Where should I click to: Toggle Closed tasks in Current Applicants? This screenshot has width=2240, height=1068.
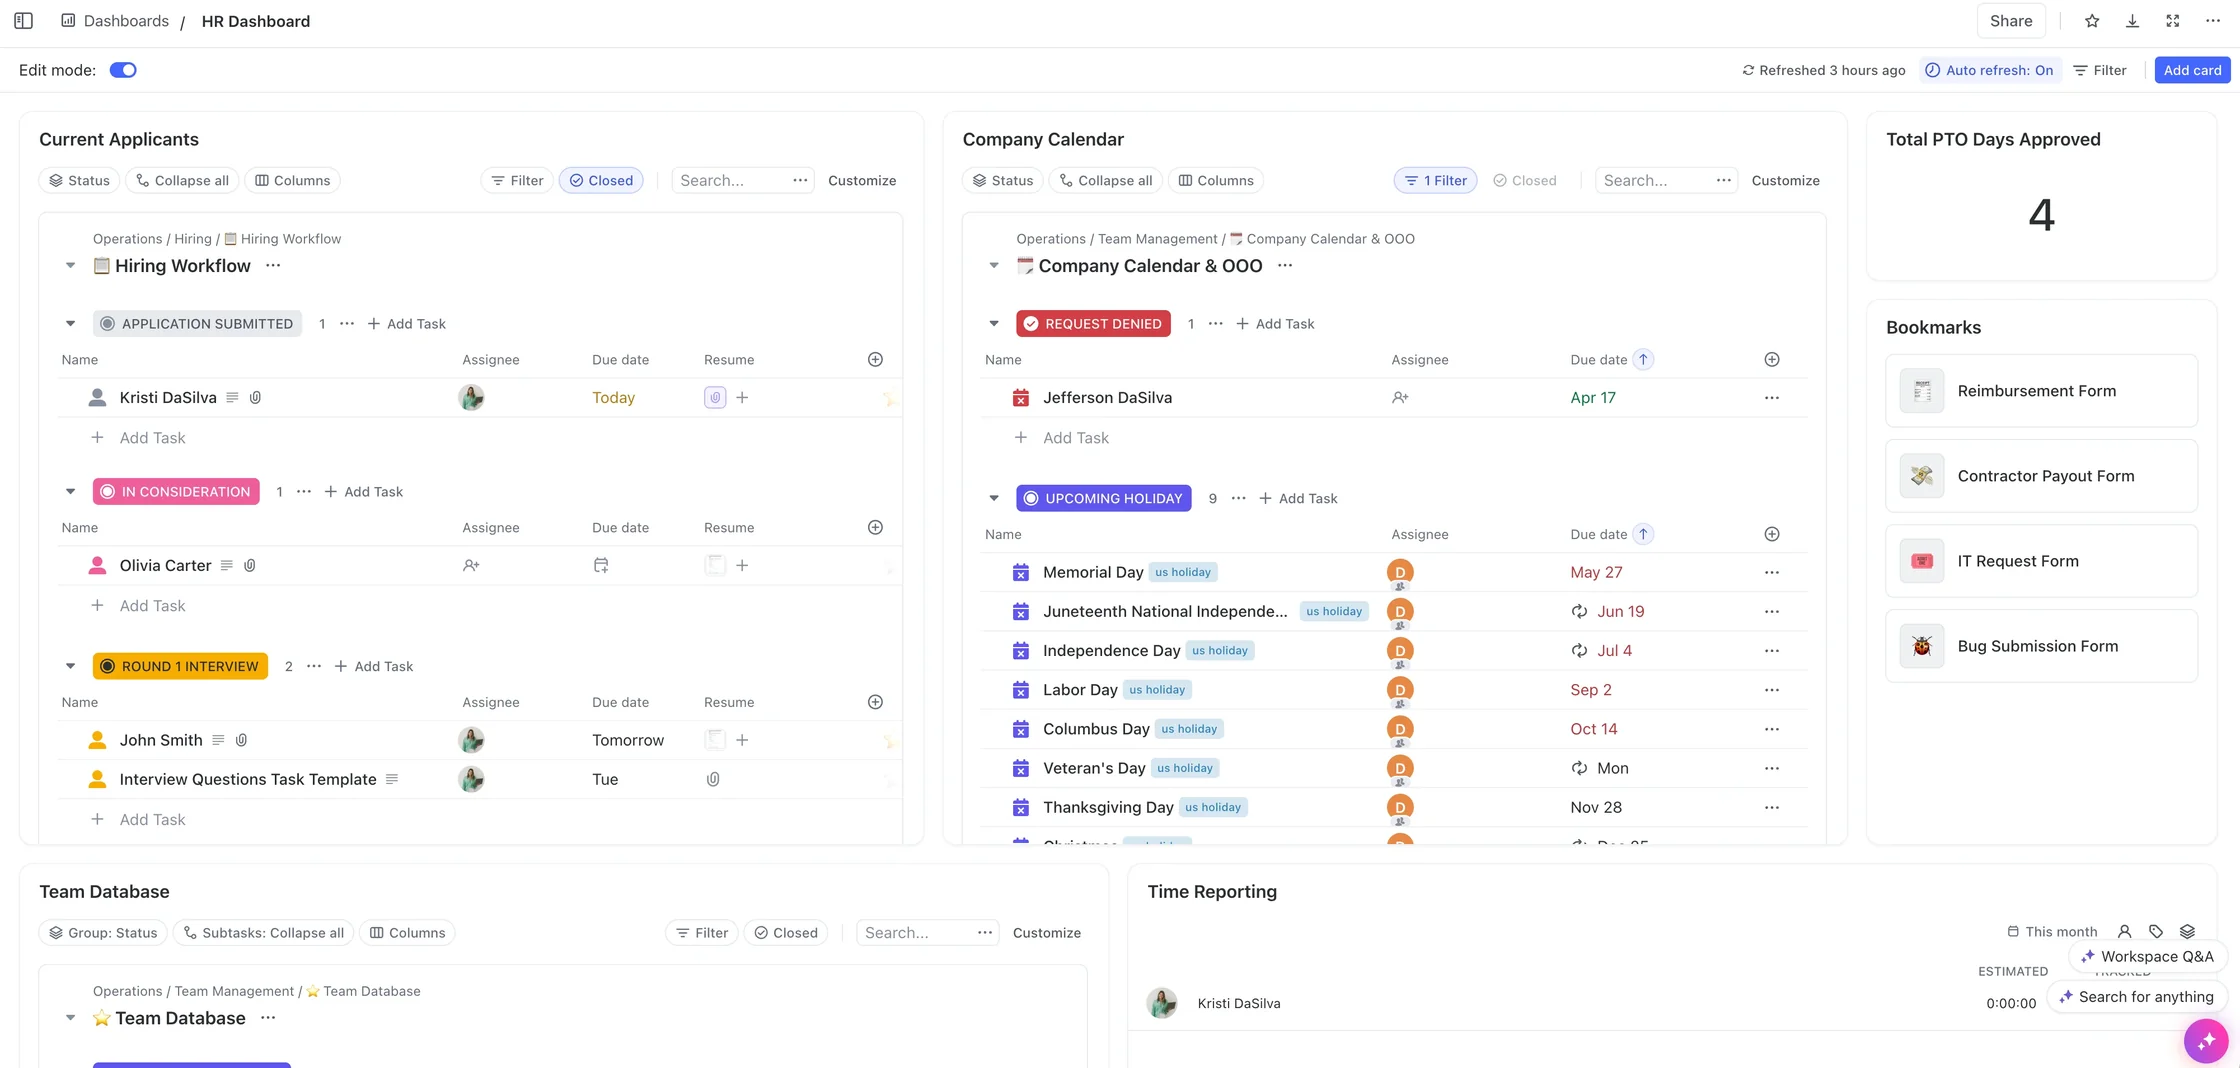pyautogui.click(x=601, y=181)
